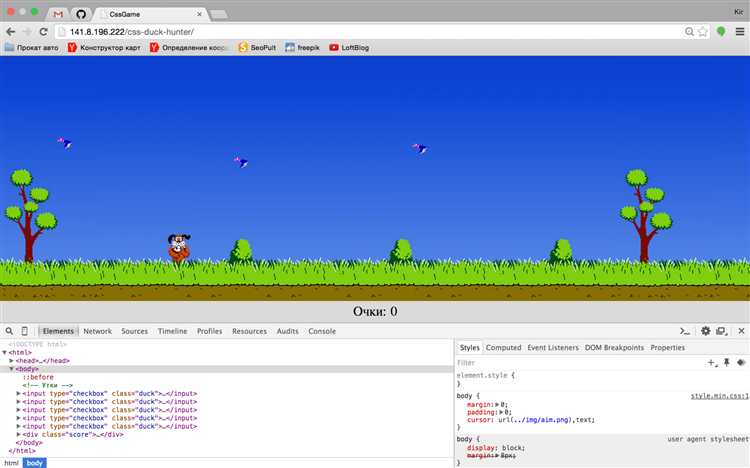Click the laughing dog in the grass
Screen dimensions: 750x468
(179, 247)
